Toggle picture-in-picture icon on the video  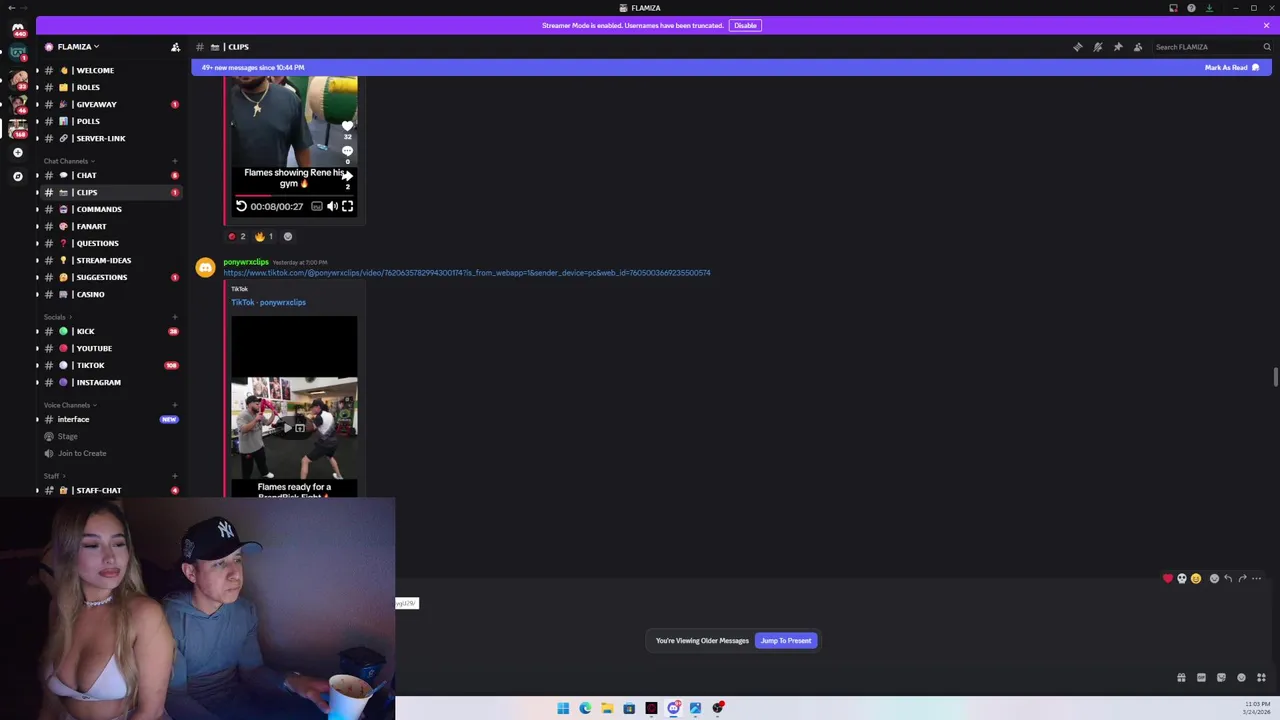[317, 206]
